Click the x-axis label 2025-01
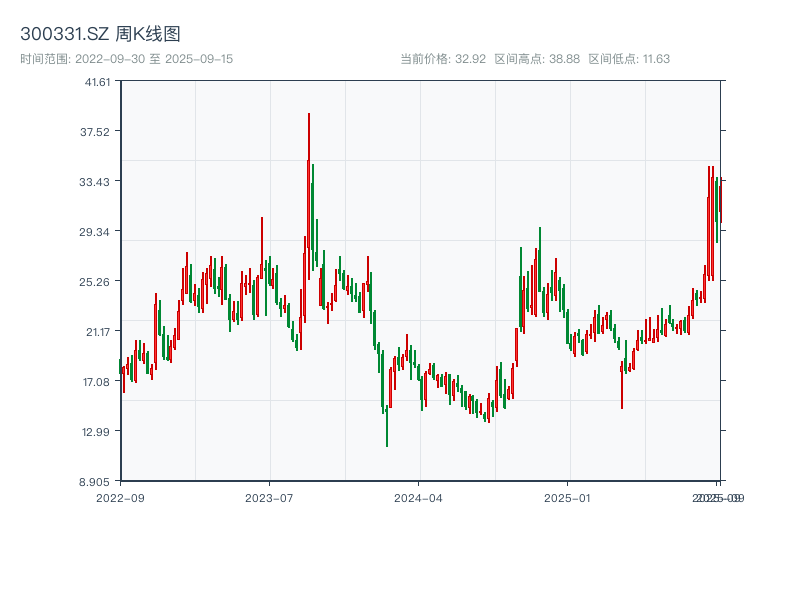The image size is (800, 600). tap(567, 498)
